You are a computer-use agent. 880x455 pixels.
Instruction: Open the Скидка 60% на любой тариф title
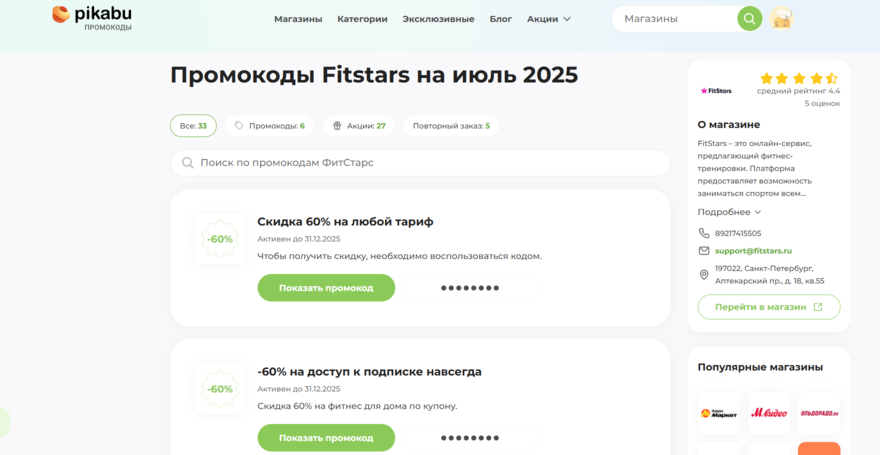click(x=345, y=222)
